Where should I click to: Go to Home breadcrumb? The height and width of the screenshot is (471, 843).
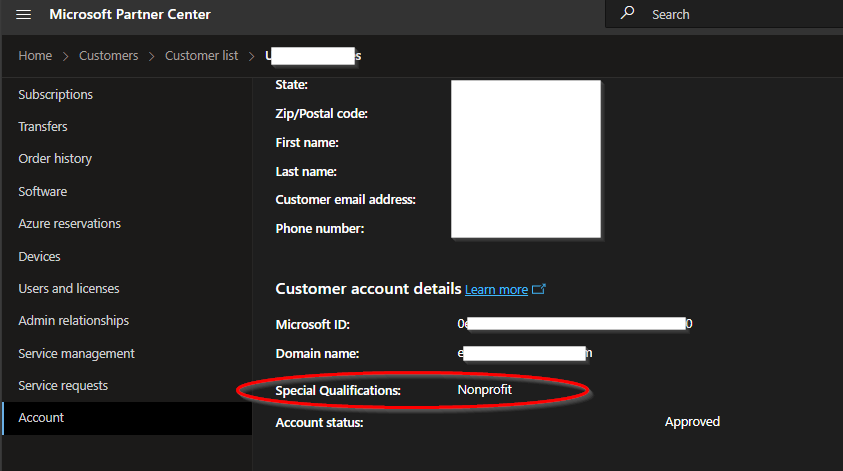click(35, 56)
